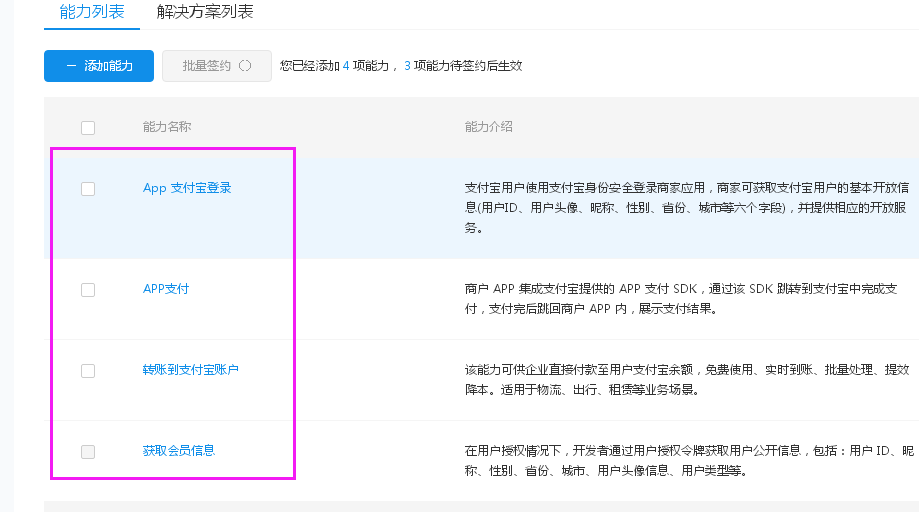The image size is (919, 512).
Task: Toggle the select-all checkbox in table header
Action: (88, 128)
